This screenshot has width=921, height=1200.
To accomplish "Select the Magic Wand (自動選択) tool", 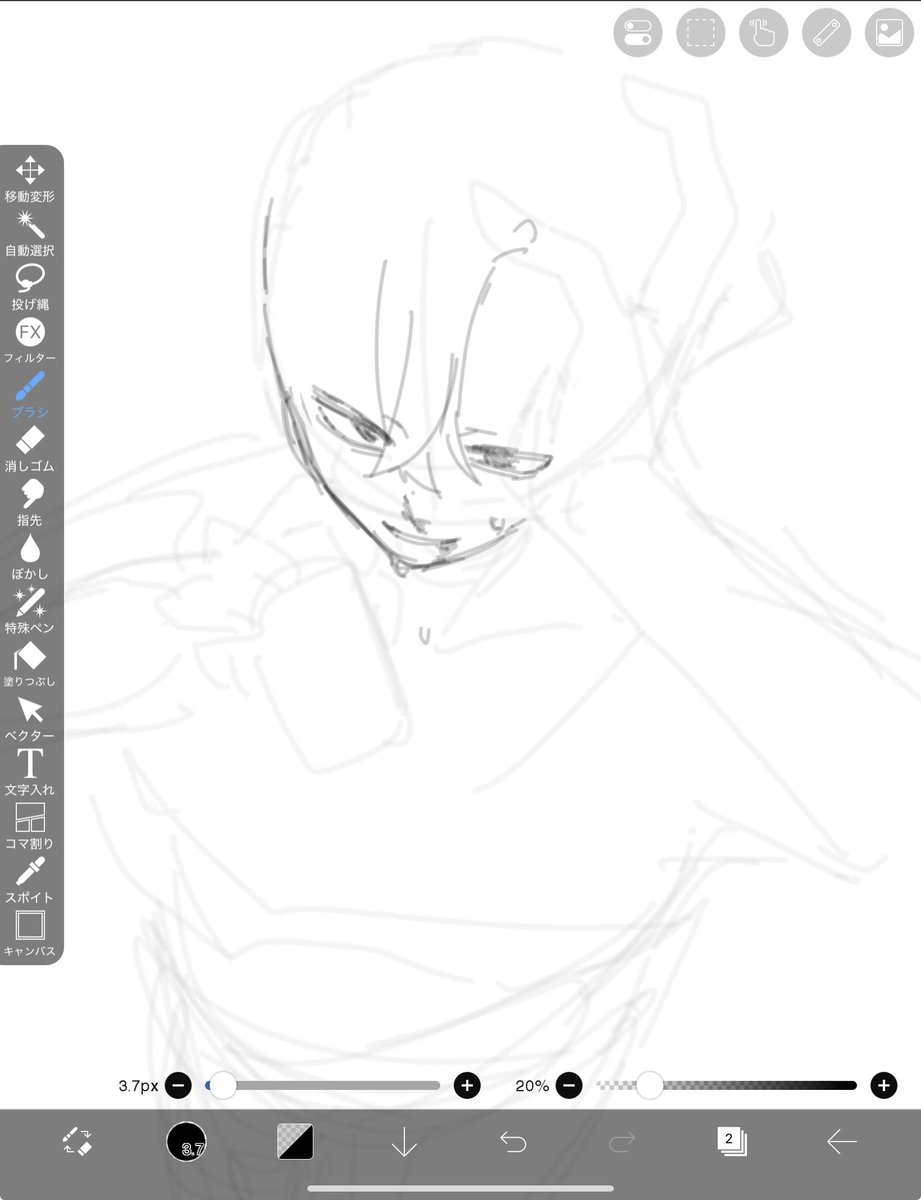I will (x=30, y=233).
